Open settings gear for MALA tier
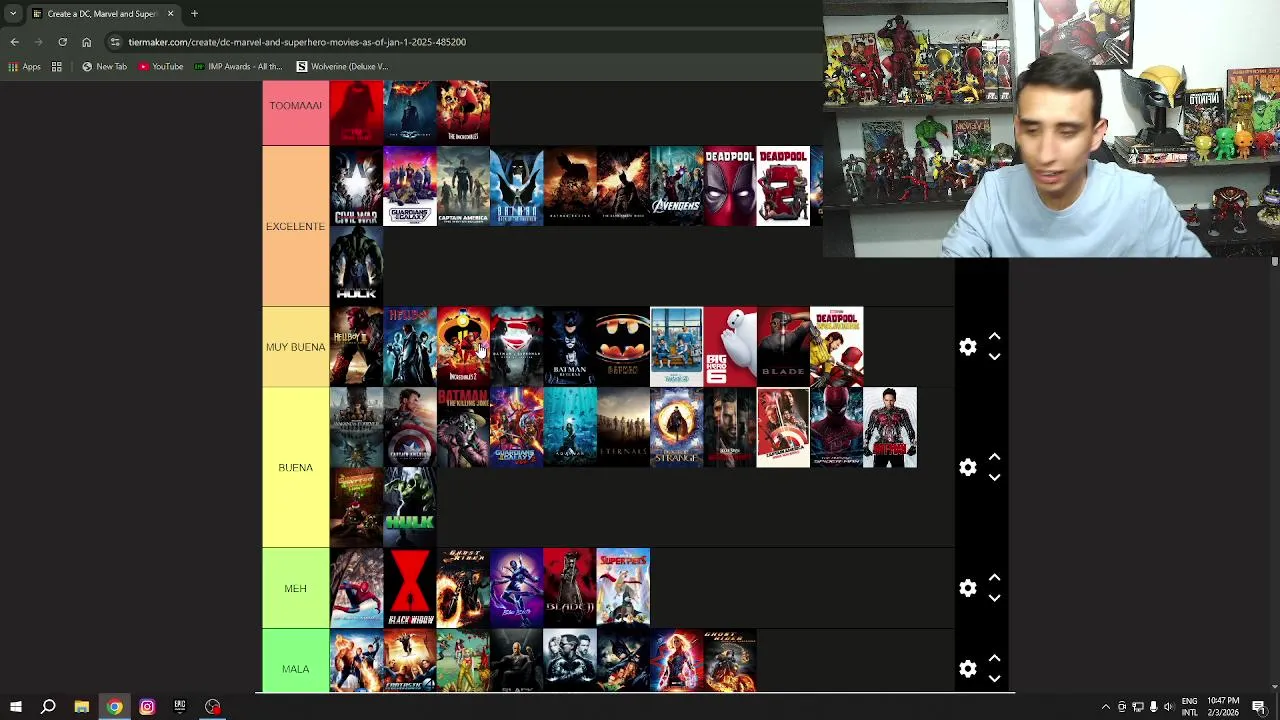Screen dimensions: 1280x720 967,669
